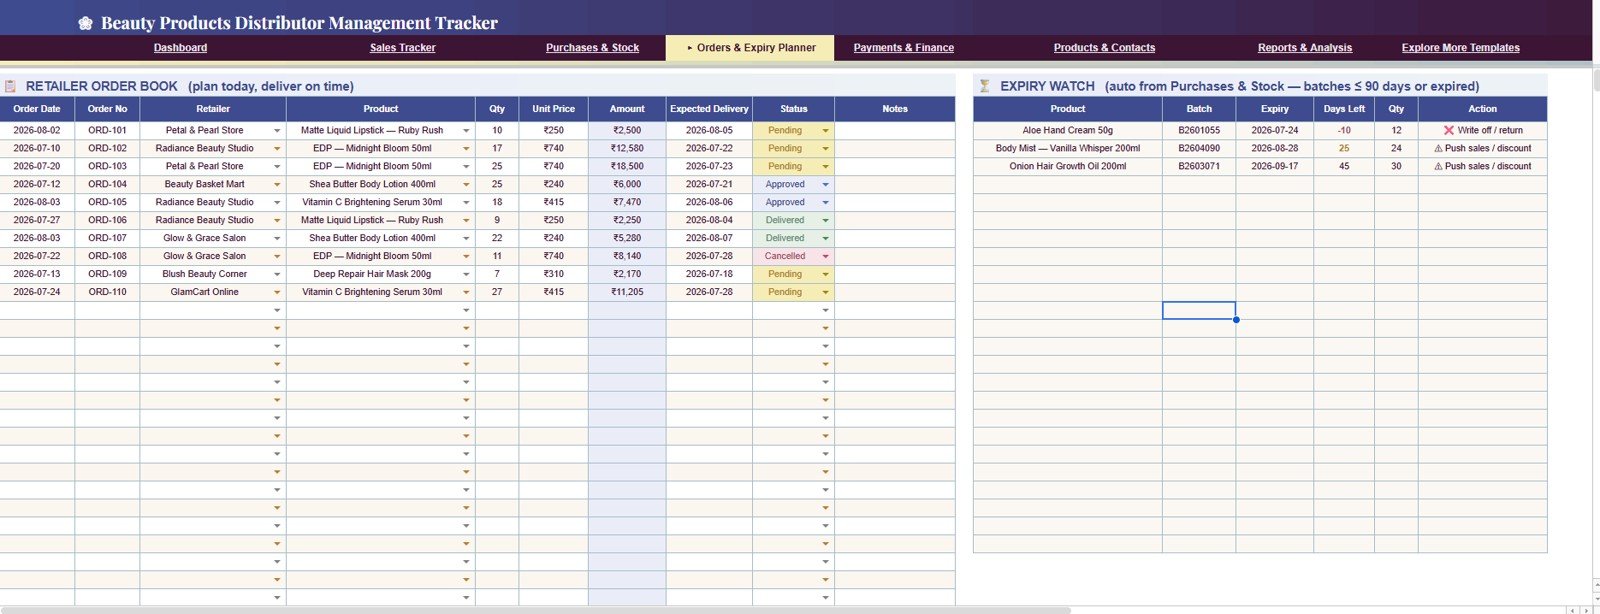Select the Orders & Expiry Planner tab

[x=751, y=48]
